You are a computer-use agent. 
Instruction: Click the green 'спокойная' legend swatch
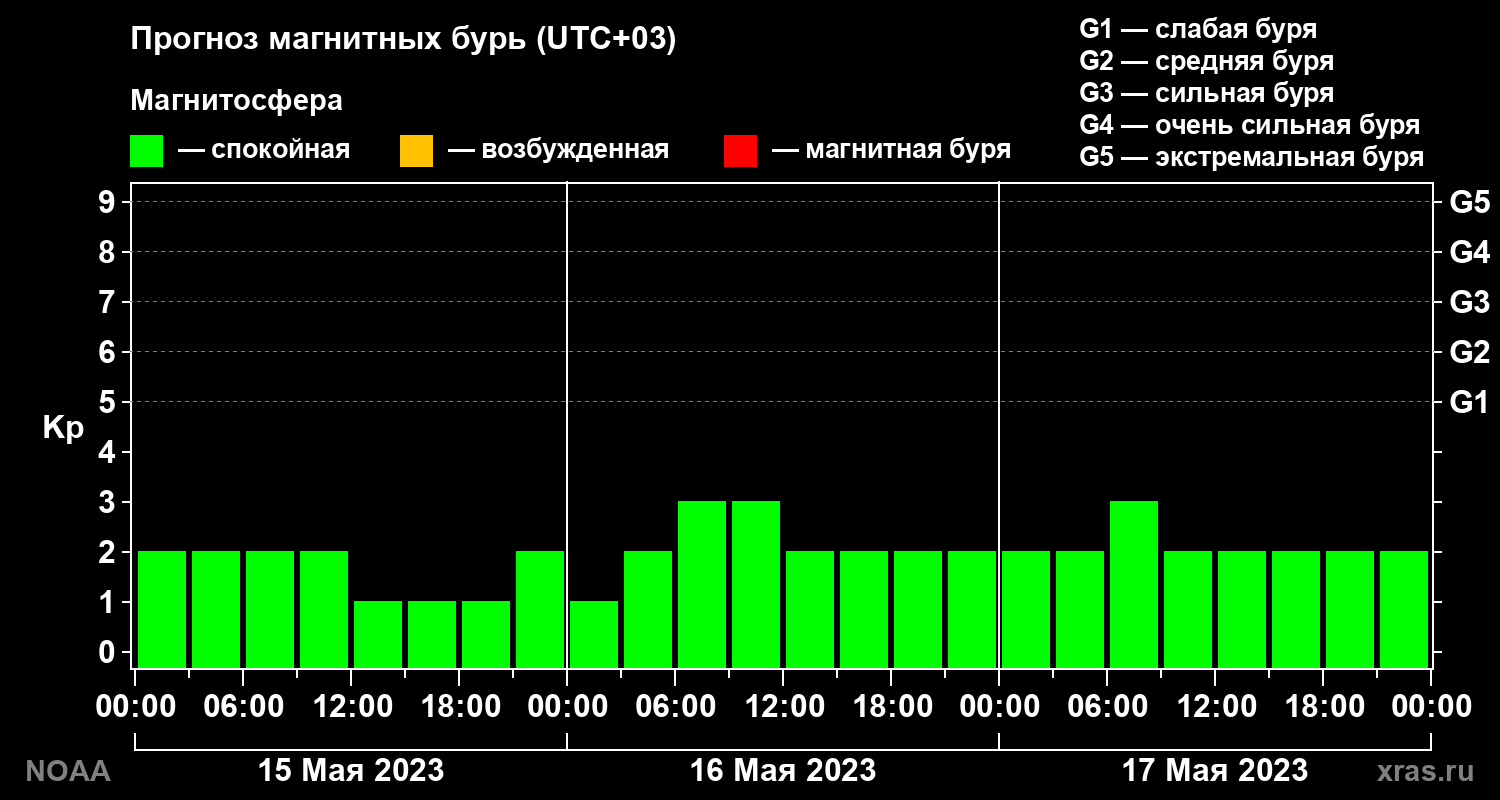click(x=146, y=151)
